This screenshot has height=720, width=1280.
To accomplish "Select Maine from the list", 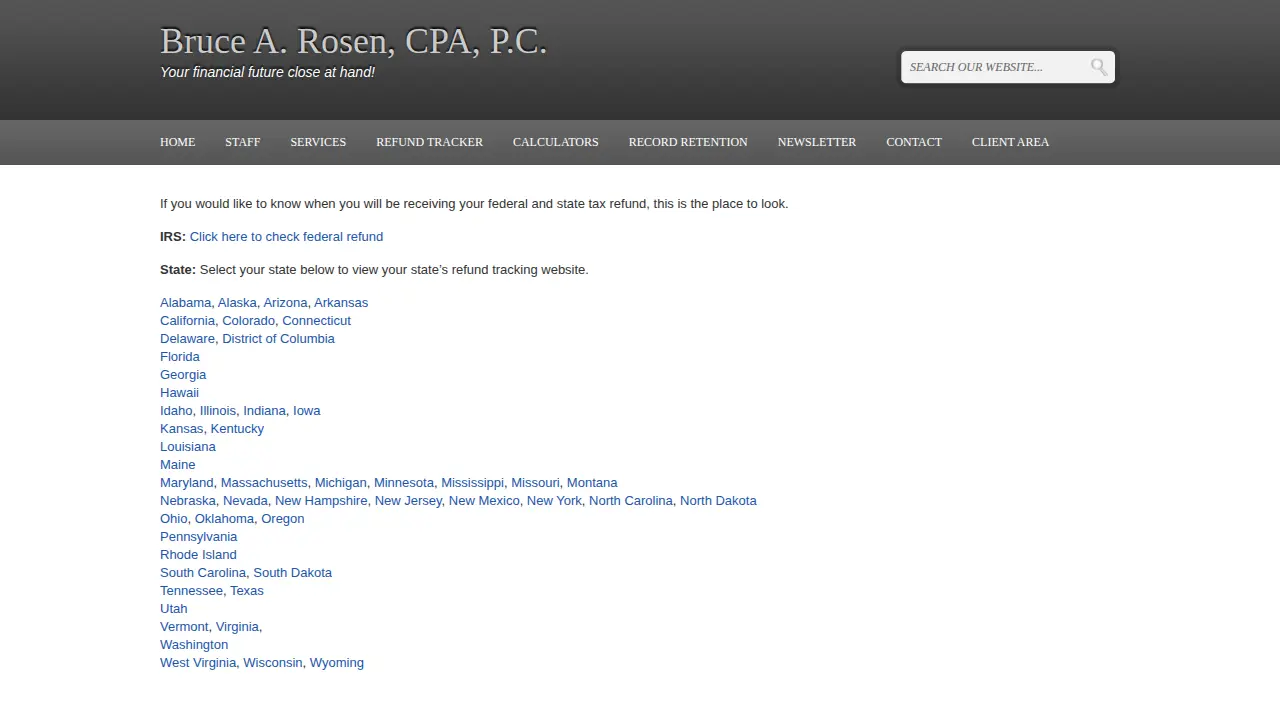I will tap(178, 465).
